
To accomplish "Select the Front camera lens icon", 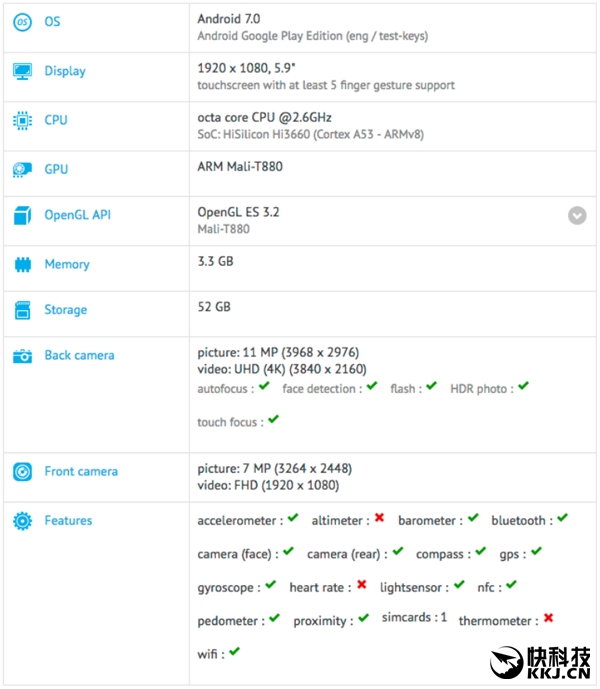I will [22, 472].
